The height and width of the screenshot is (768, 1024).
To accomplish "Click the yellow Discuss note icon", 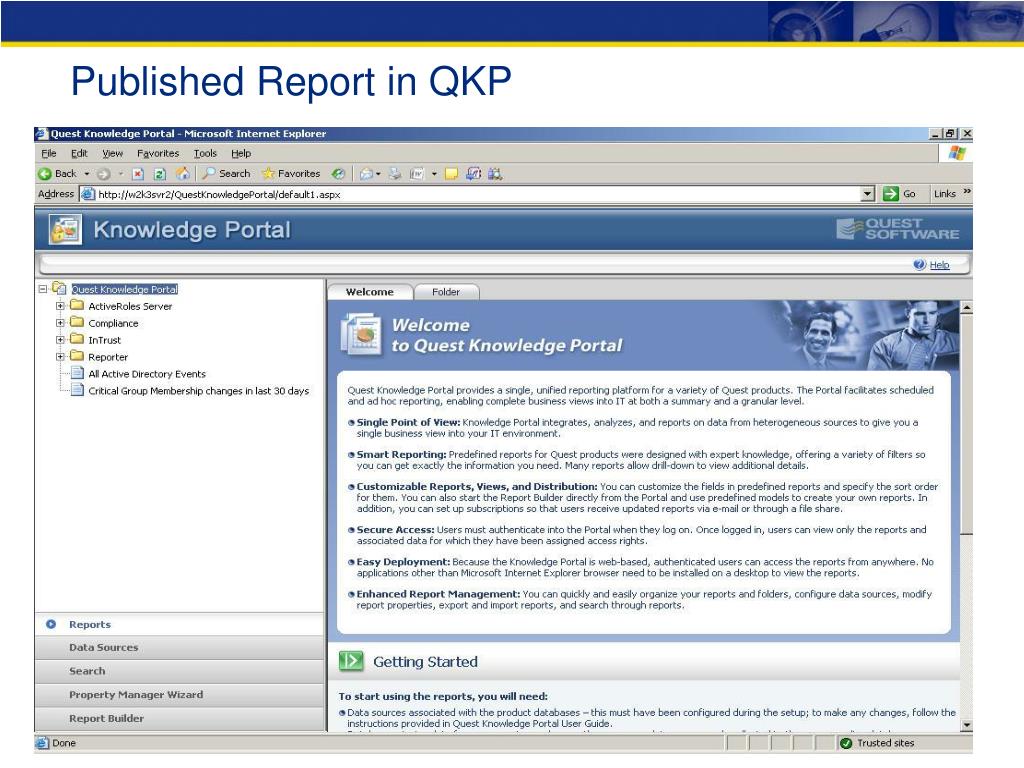I will [451, 174].
